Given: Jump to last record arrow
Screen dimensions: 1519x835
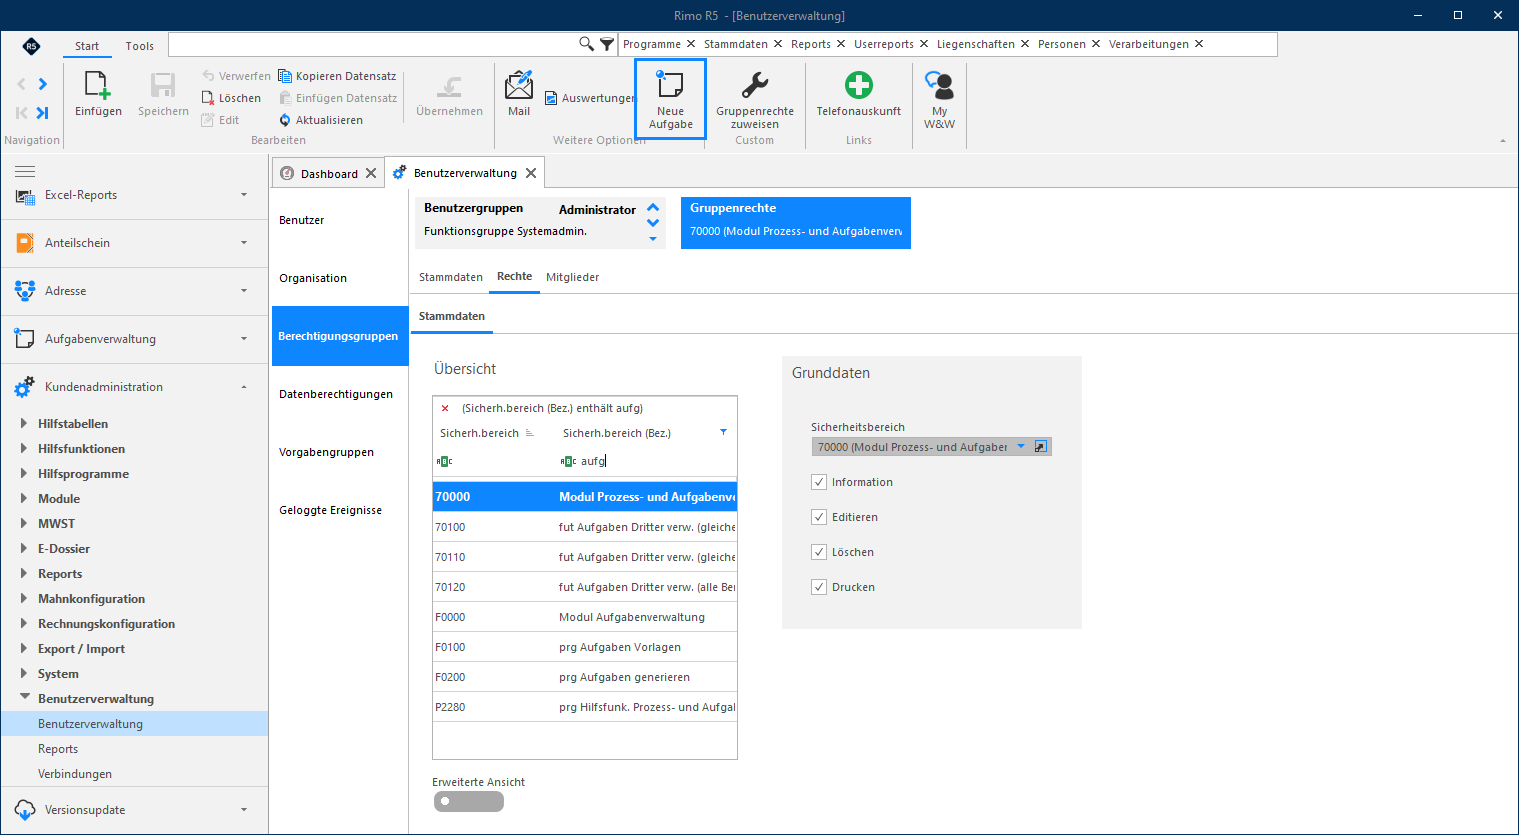Looking at the screenshot, I should click(43, 113).
